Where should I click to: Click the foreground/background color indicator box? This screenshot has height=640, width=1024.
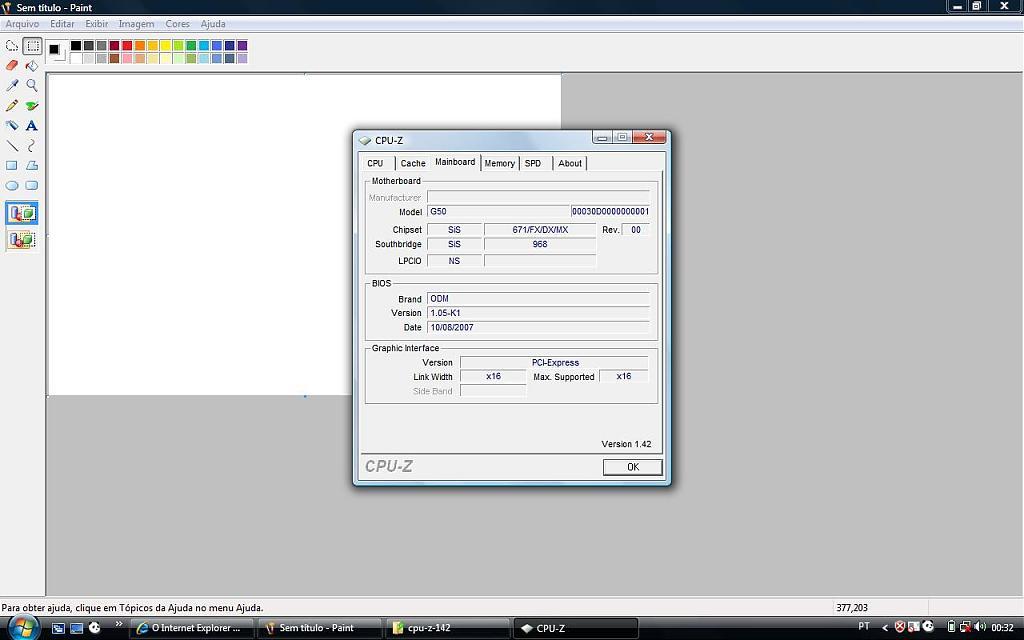click(56, 52)
